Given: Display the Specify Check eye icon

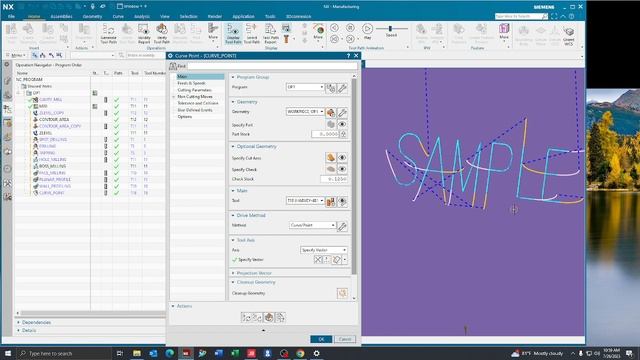Looking at the screenshot, I should pyautogui.click(x=342, y=169).
